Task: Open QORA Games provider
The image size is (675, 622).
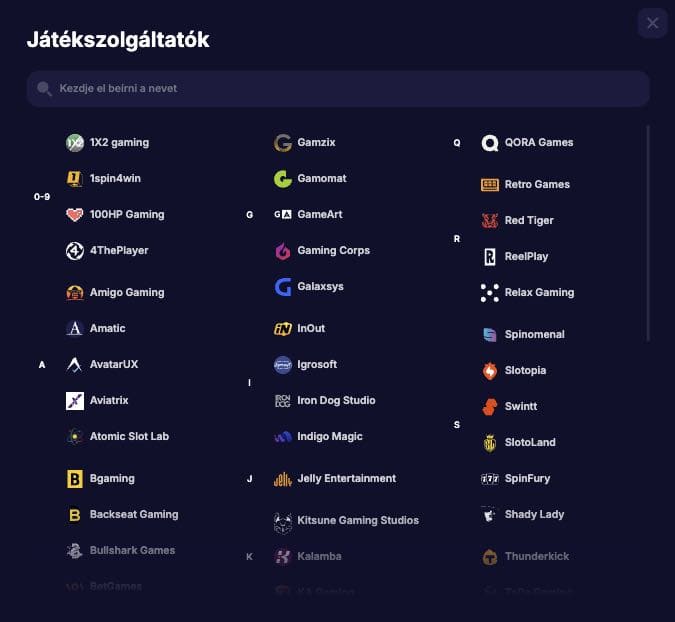Action: click(x=538, y=143)
